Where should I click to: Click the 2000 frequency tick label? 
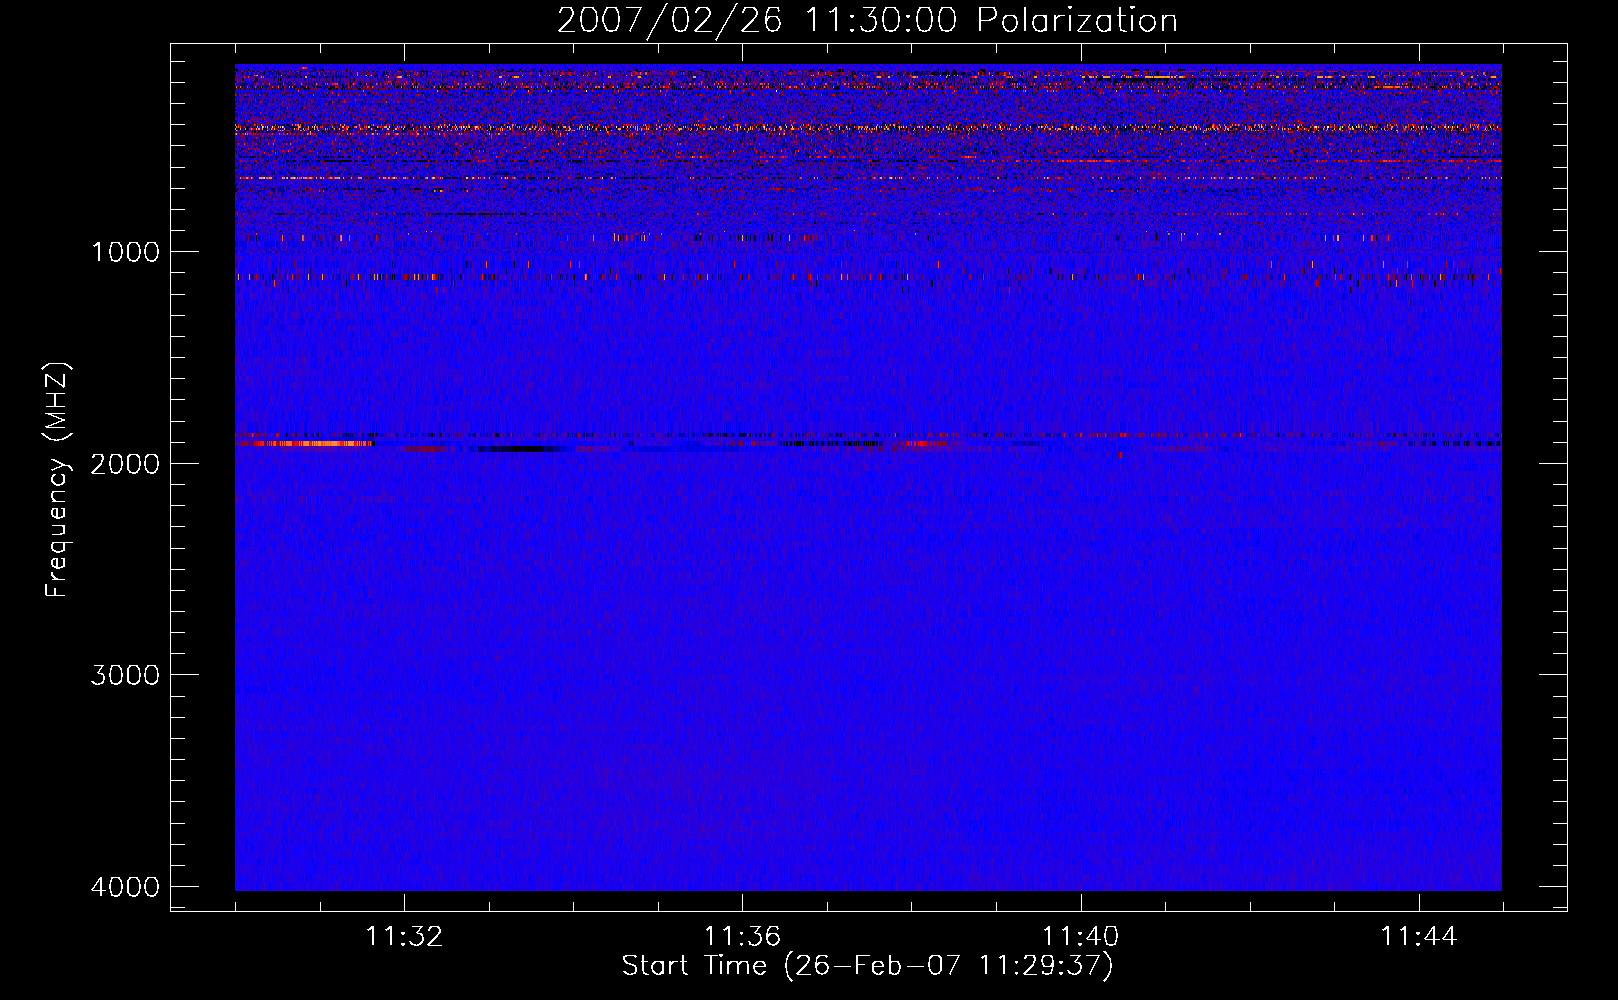126,463
